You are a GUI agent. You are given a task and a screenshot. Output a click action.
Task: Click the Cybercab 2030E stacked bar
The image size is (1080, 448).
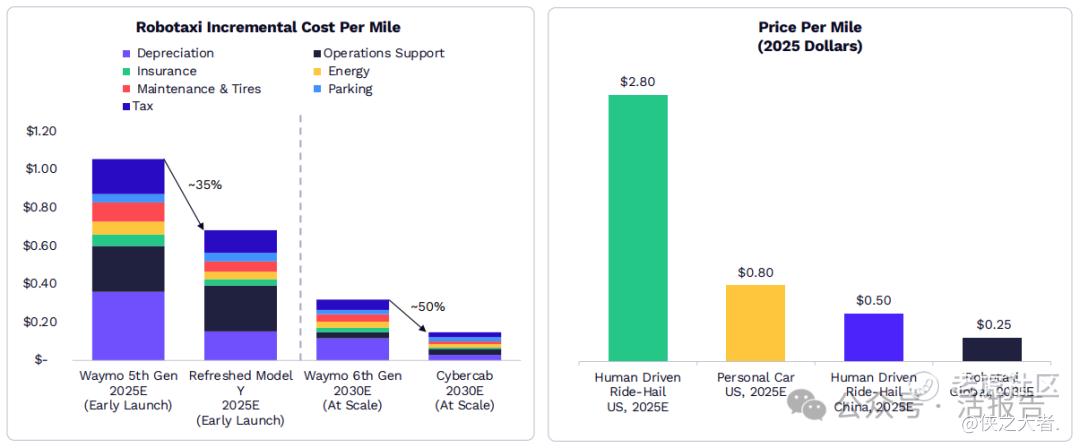[465, 346]
